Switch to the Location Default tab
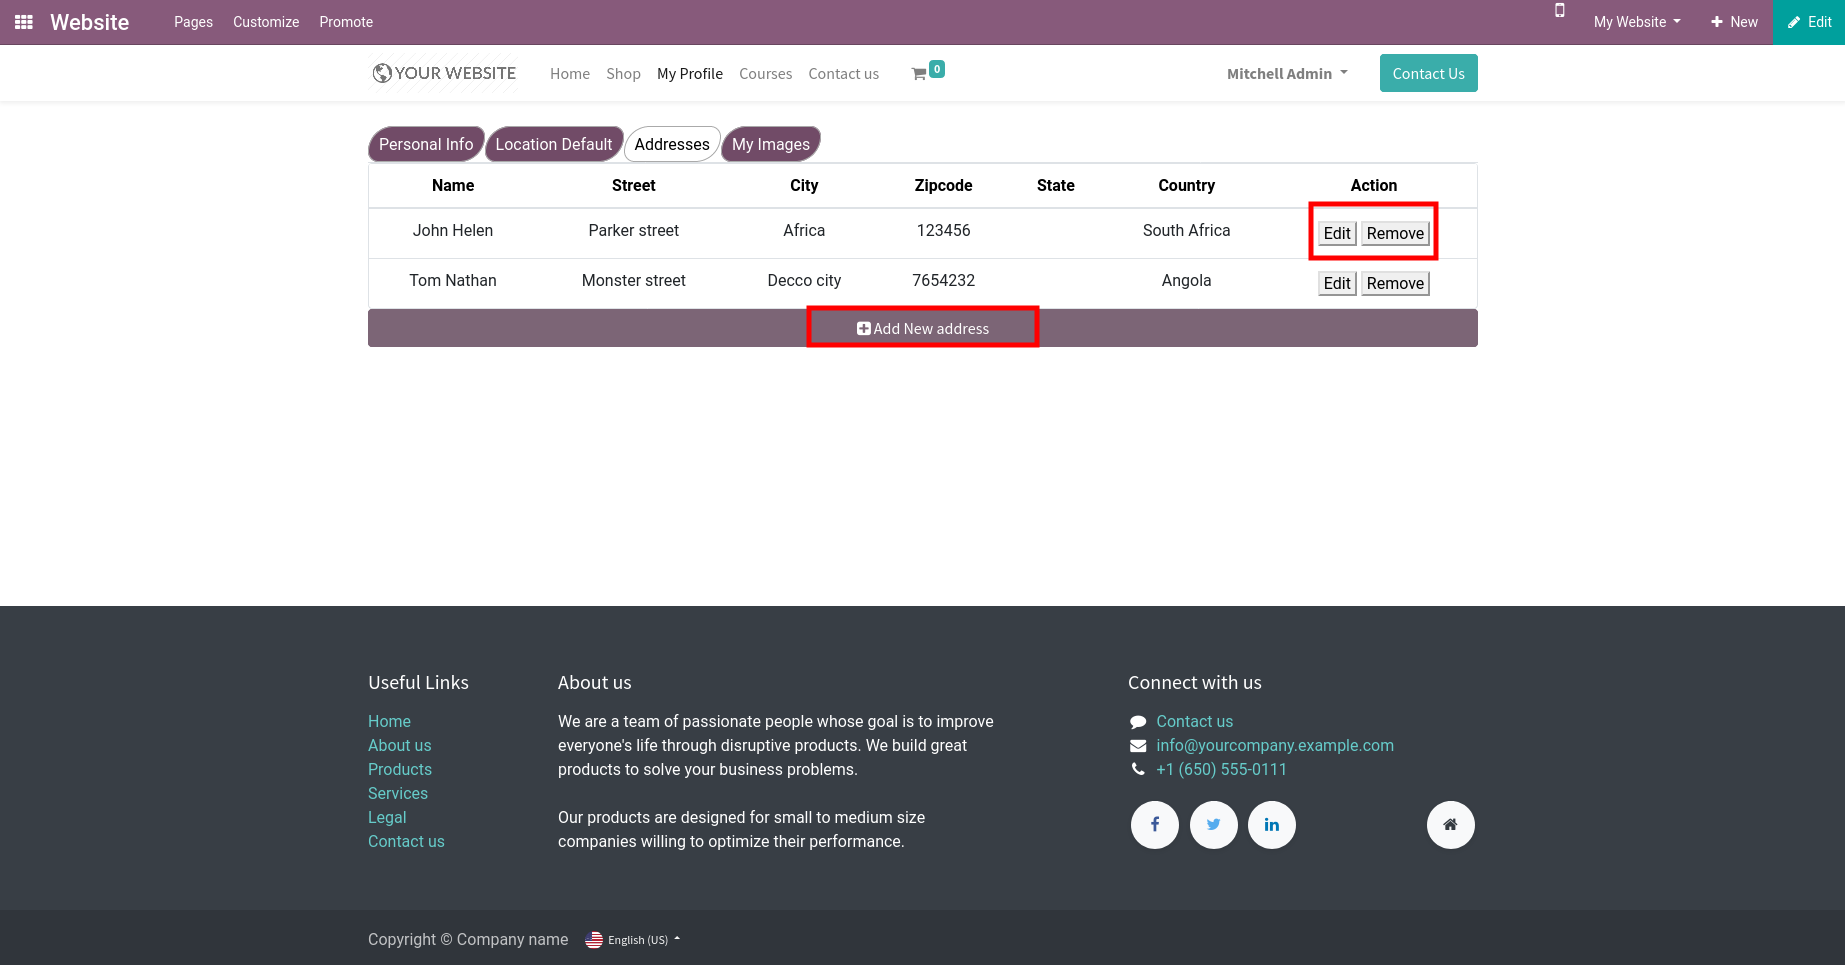 554,144
